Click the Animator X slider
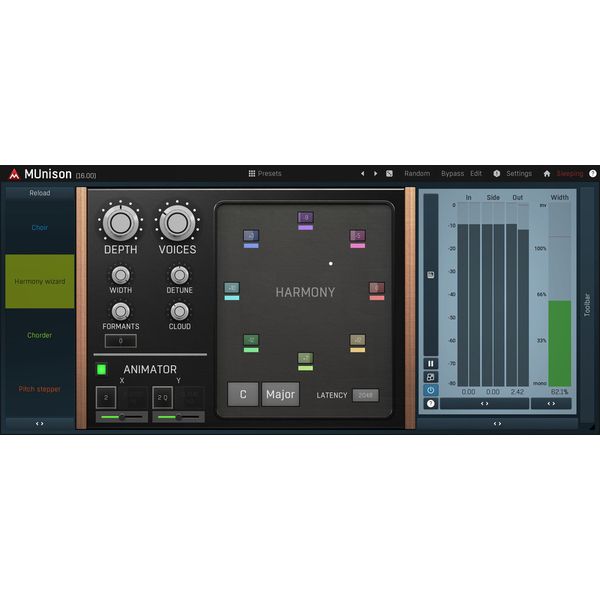Image resolution: width=600 pixels, height=600 pixels. (x=119, y=416)
